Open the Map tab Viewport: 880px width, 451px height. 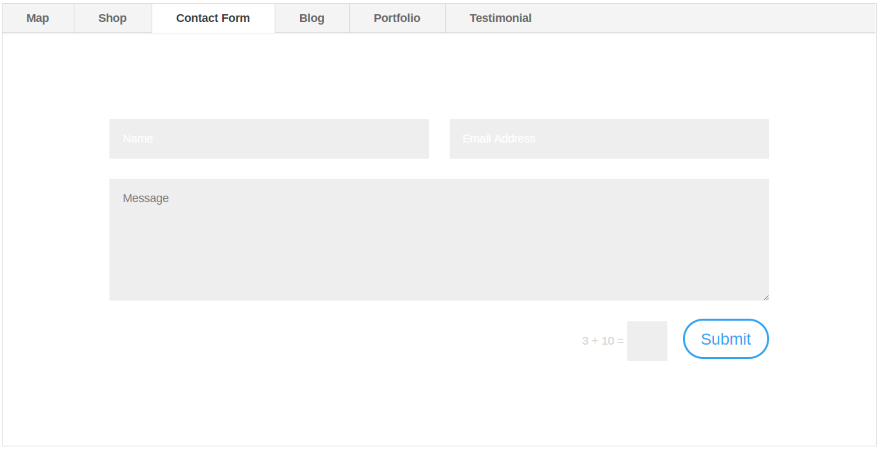[38, 18]
